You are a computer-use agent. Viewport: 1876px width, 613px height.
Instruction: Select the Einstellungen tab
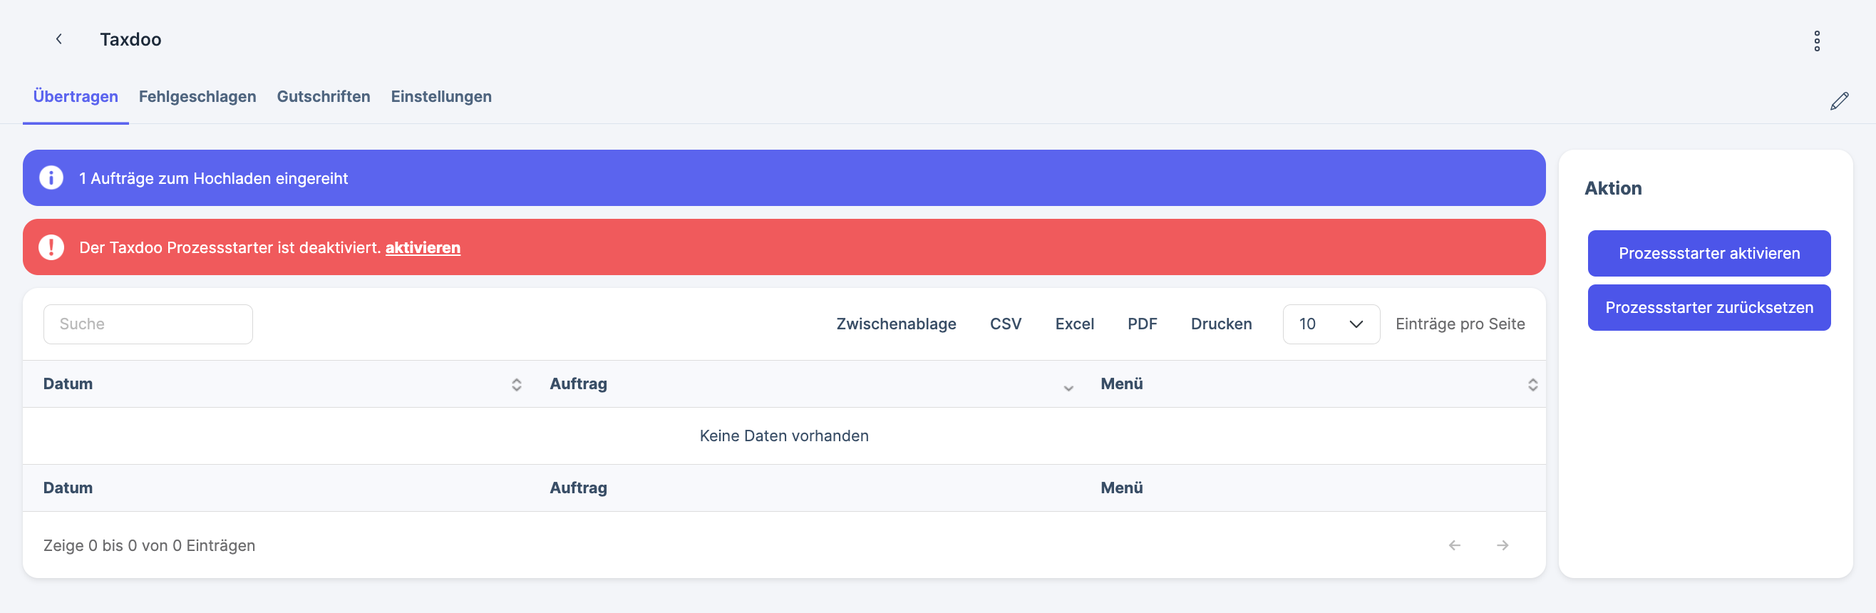coord(441,96)
